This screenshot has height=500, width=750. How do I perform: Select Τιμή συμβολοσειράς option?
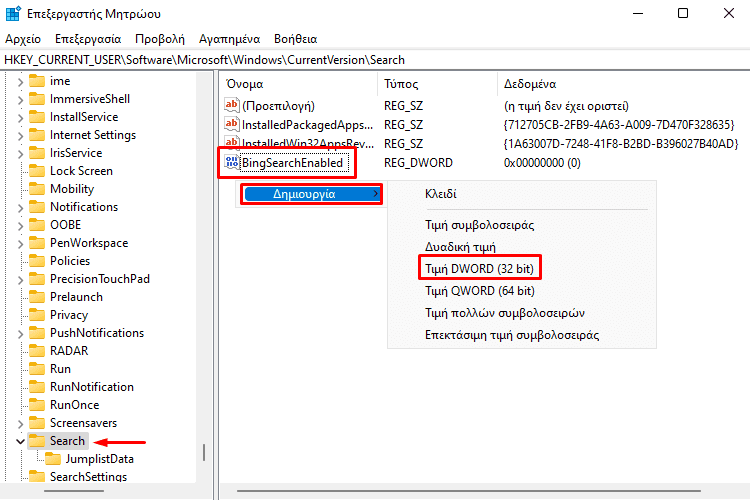[479, 225]
